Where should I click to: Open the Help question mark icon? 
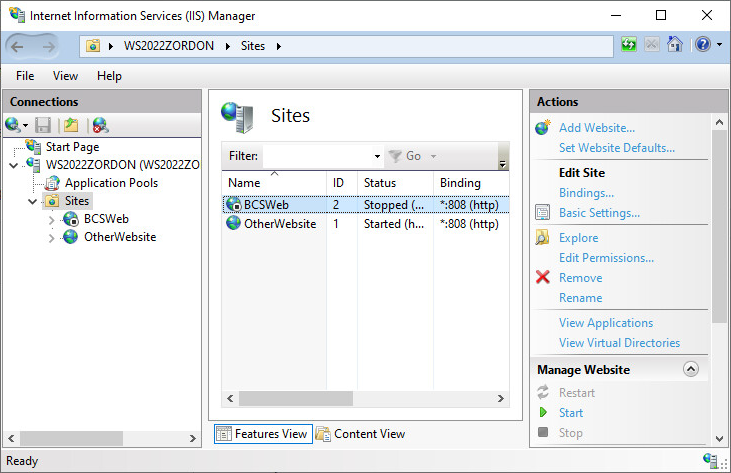(x=702, y=45)
